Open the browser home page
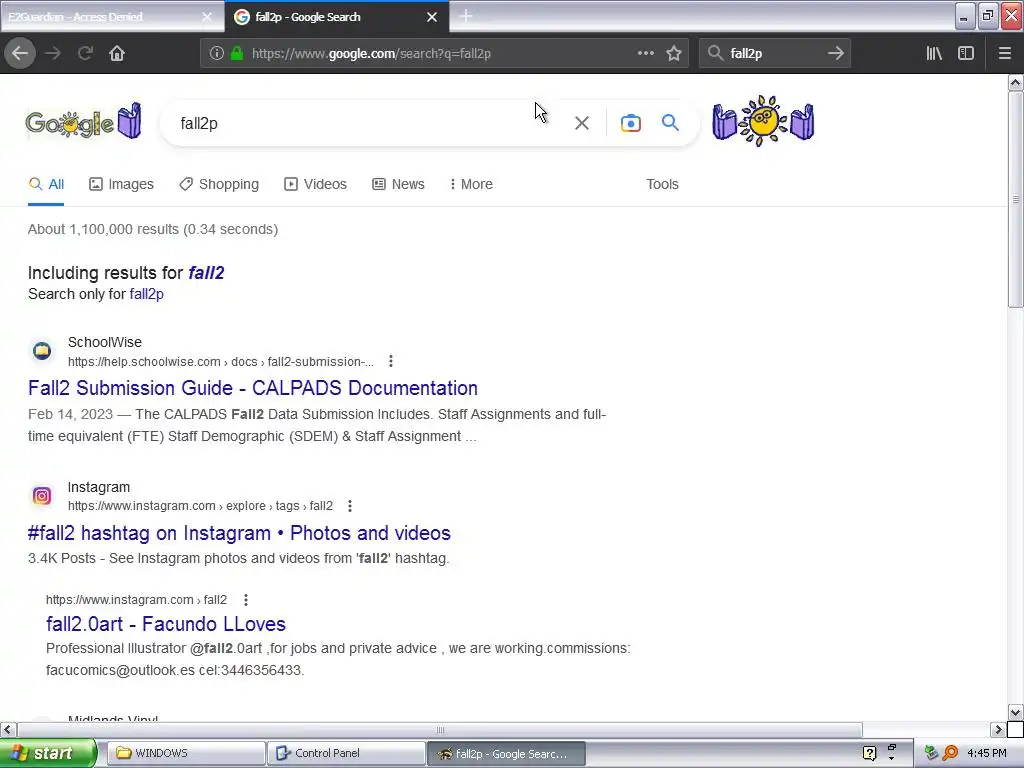This screenshot has width=1024, height=768. [x=117, y=54]
